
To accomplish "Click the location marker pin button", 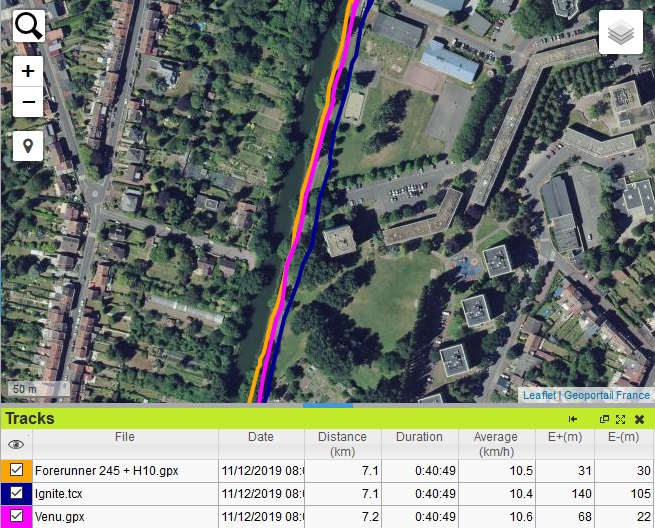I will pyautogui.click(x=28, y=146).
